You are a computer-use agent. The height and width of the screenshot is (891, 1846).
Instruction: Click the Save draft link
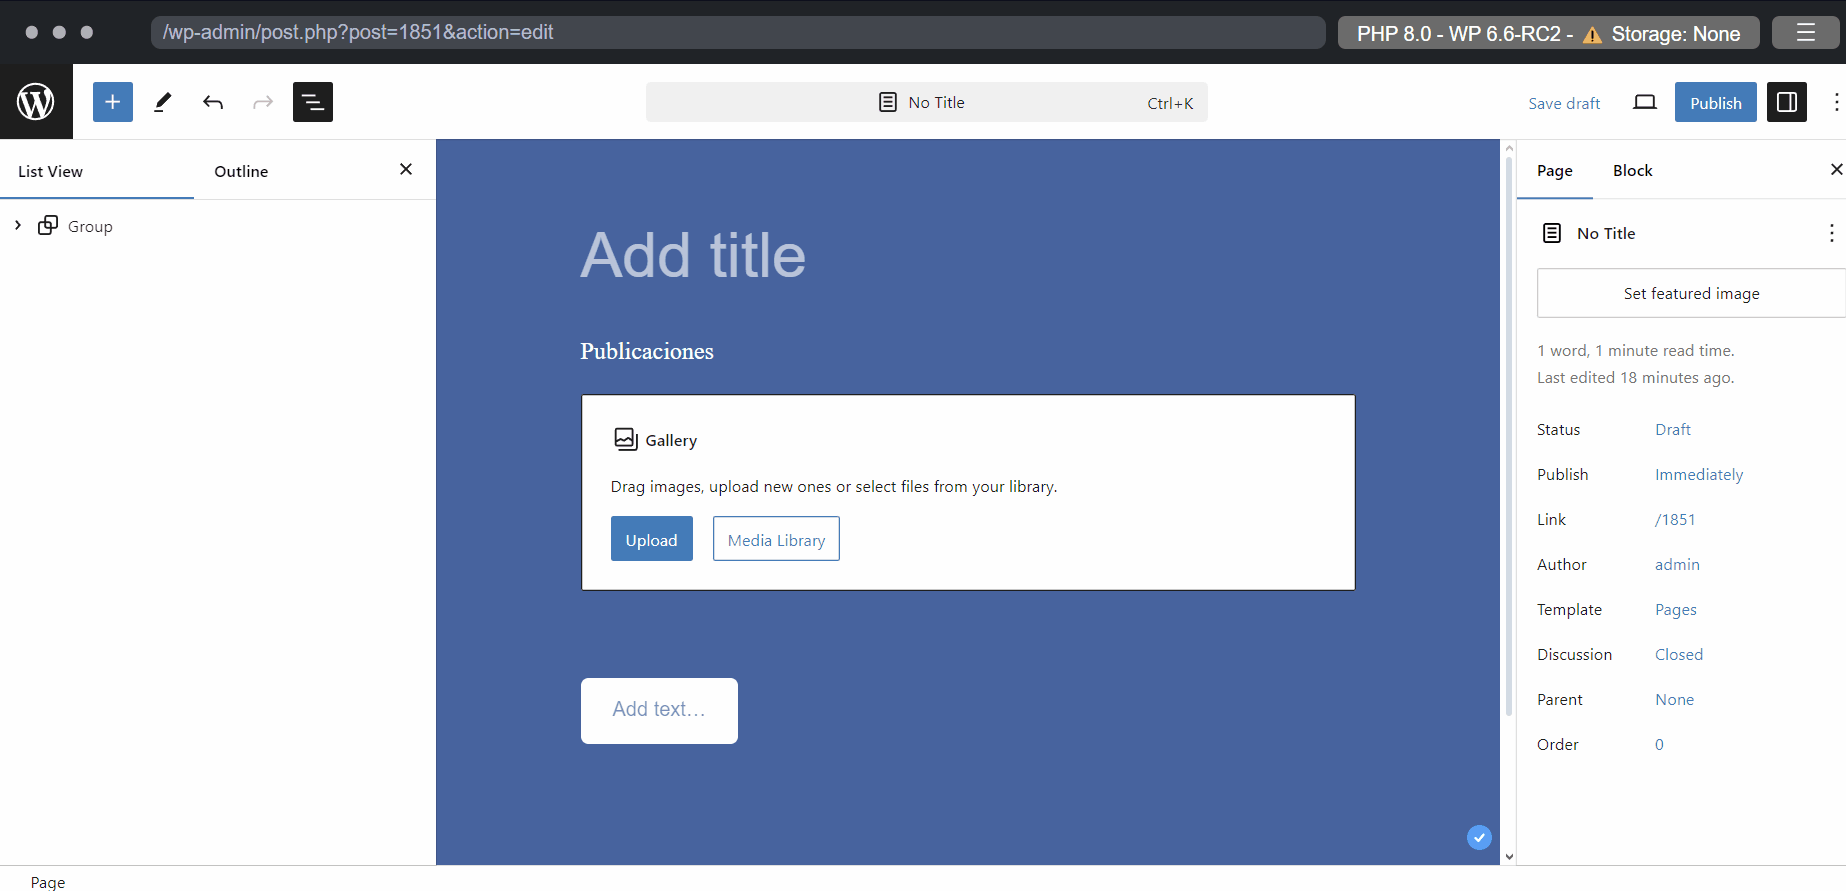[1564, 103]
